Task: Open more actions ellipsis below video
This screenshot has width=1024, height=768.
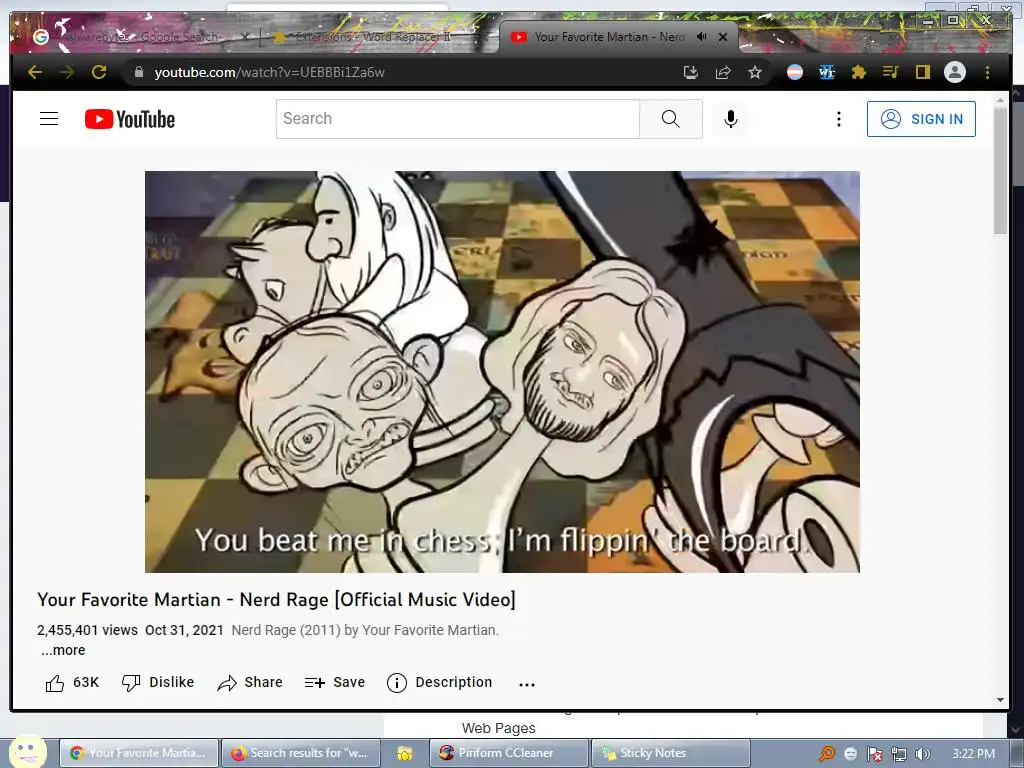Action: click(x=527, y=684)
